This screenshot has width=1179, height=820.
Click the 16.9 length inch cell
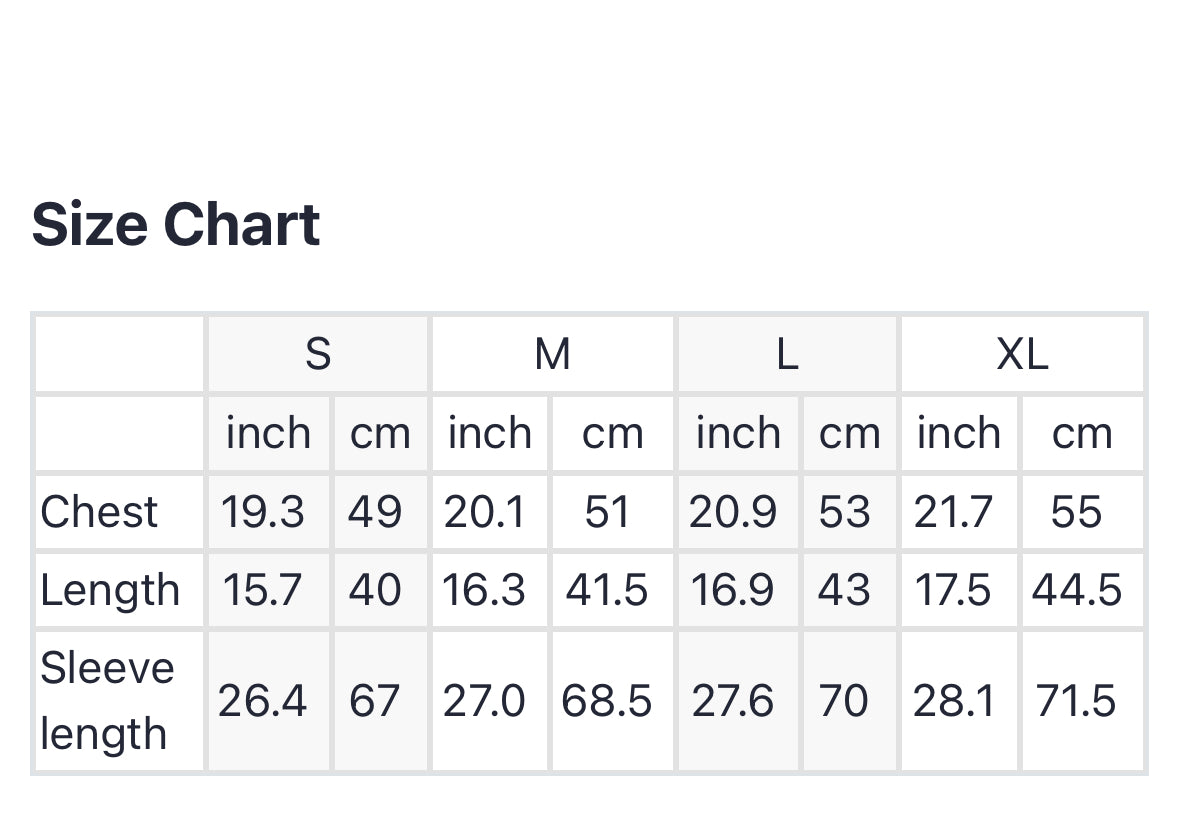click(732, 590)
